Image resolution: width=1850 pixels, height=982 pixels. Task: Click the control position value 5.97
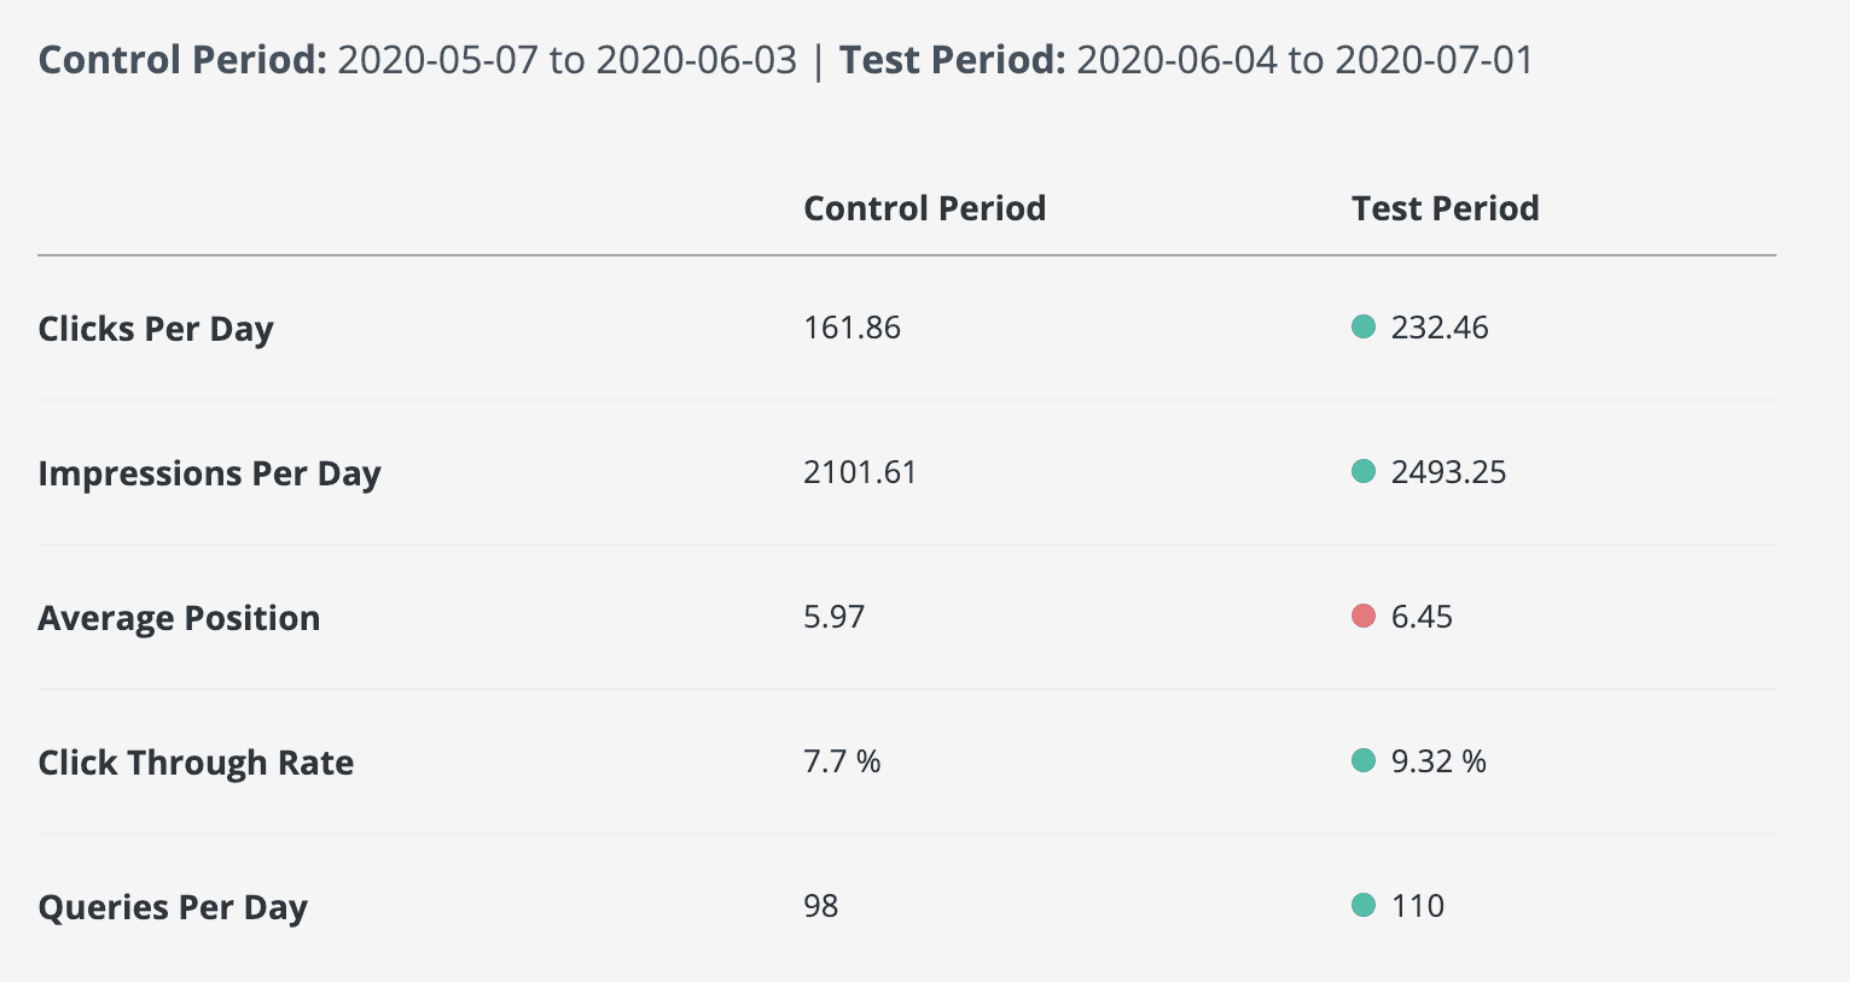[x=834, y=617]
